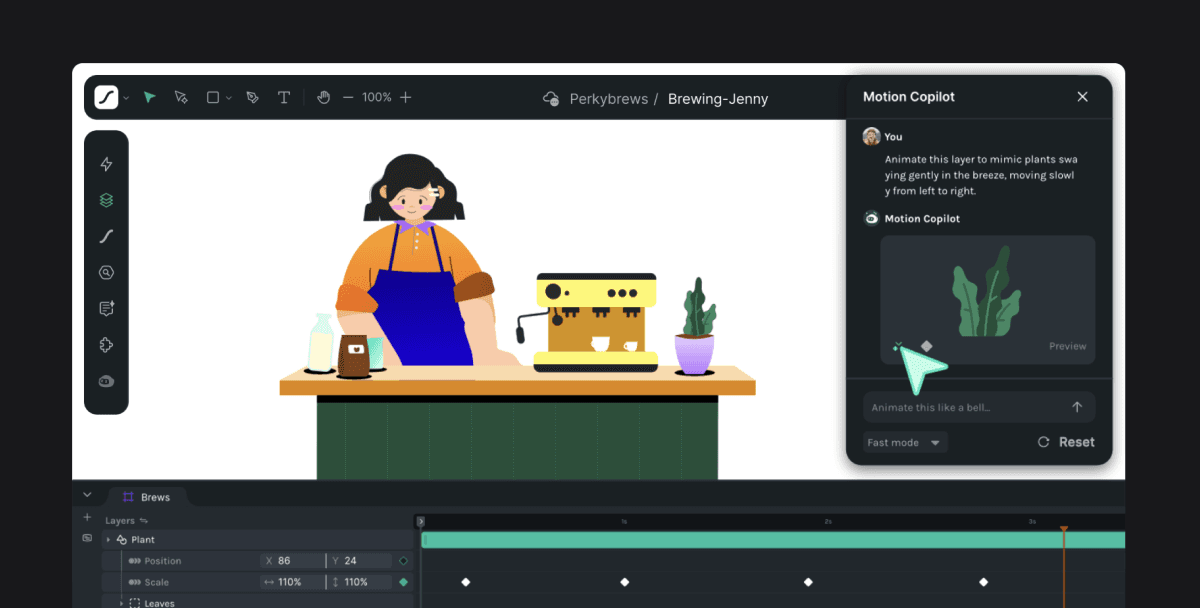Open the Fast mode dropdown
1200x608 pixels.
point(905,442)
